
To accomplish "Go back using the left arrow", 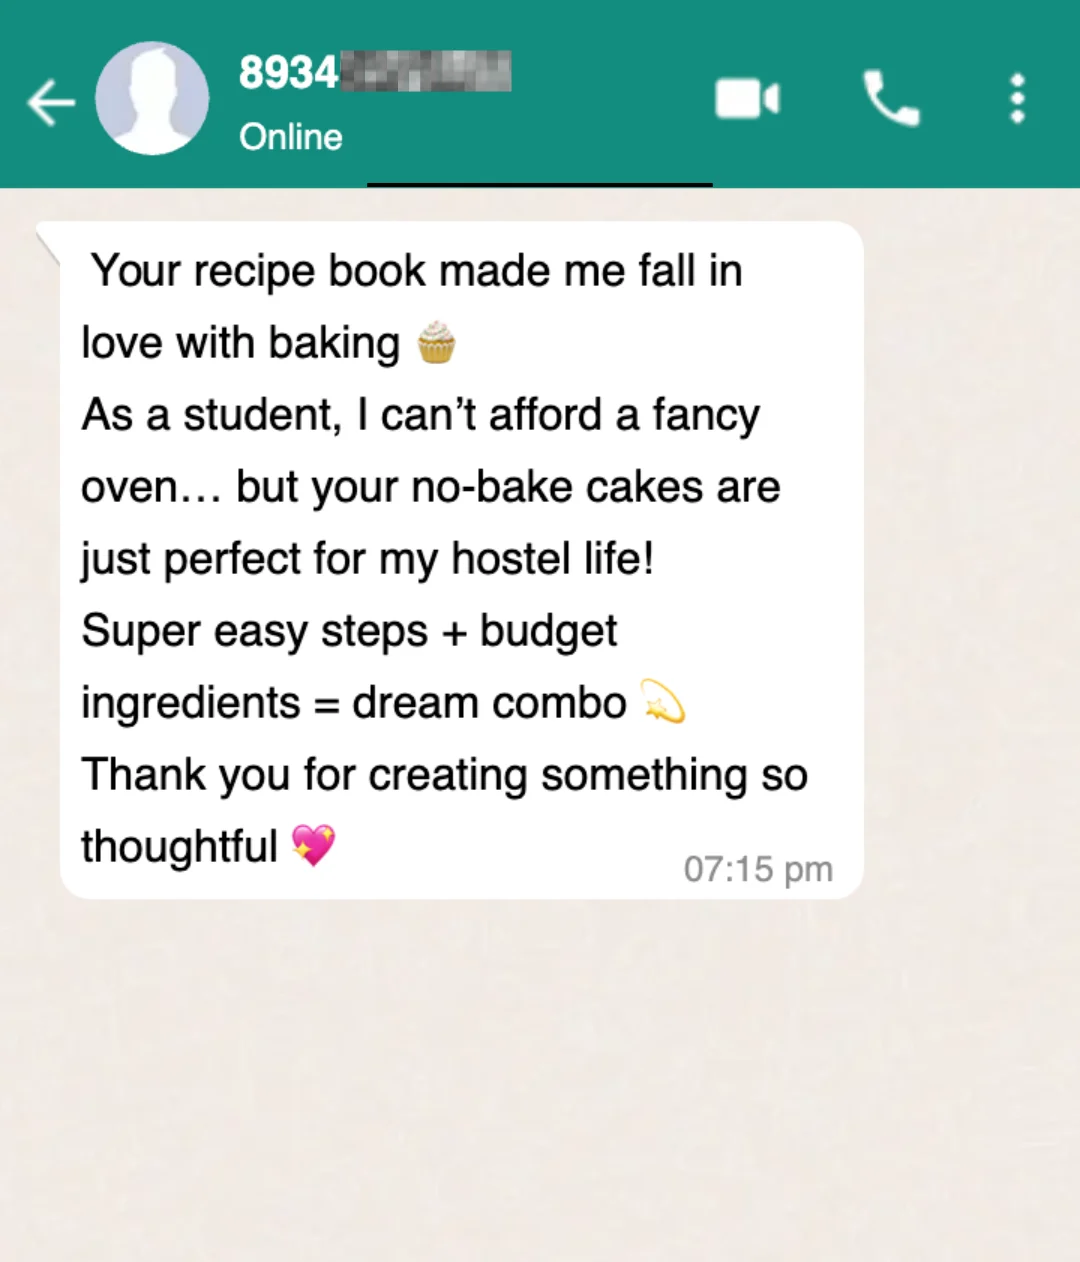I will (x=50, y=101).
